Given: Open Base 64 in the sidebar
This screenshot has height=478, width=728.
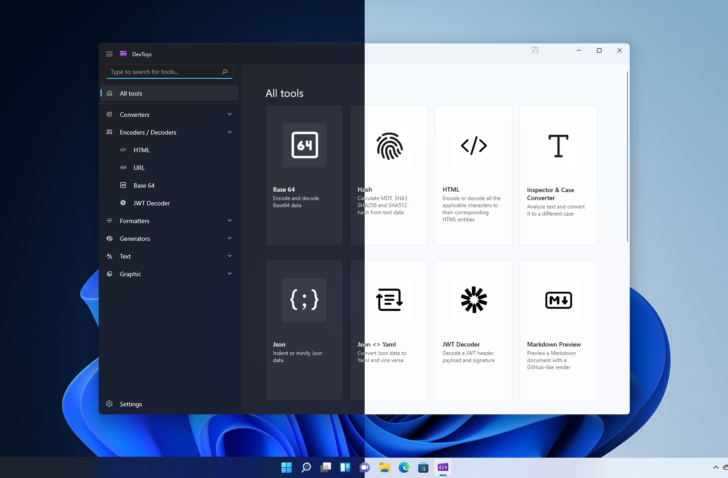Looking at the screenshot, I should (169, 185).
